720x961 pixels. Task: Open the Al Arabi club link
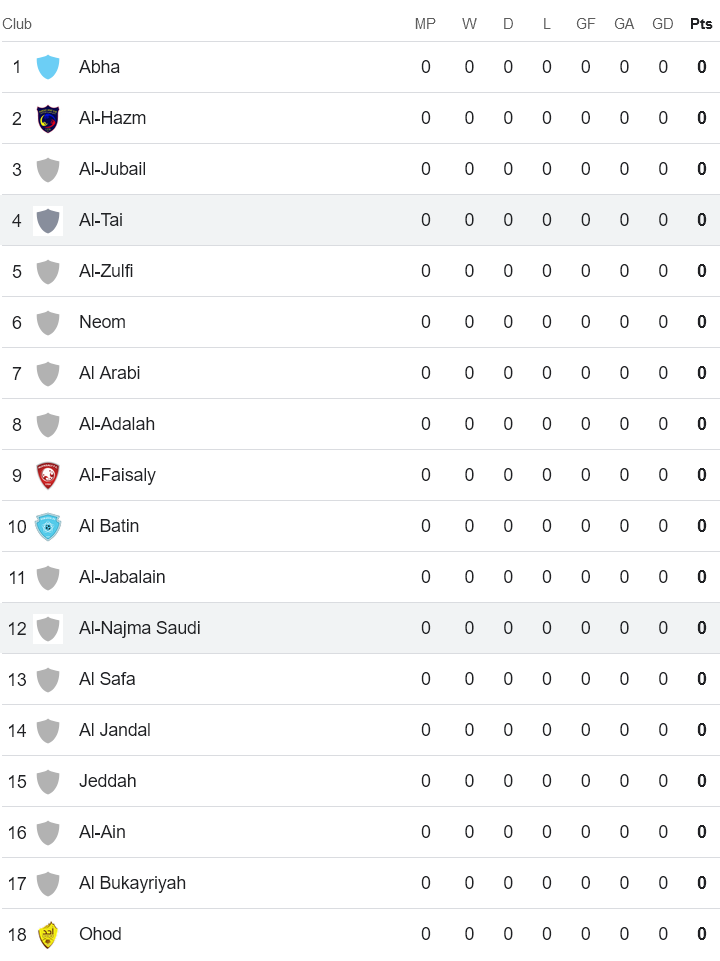110,373
